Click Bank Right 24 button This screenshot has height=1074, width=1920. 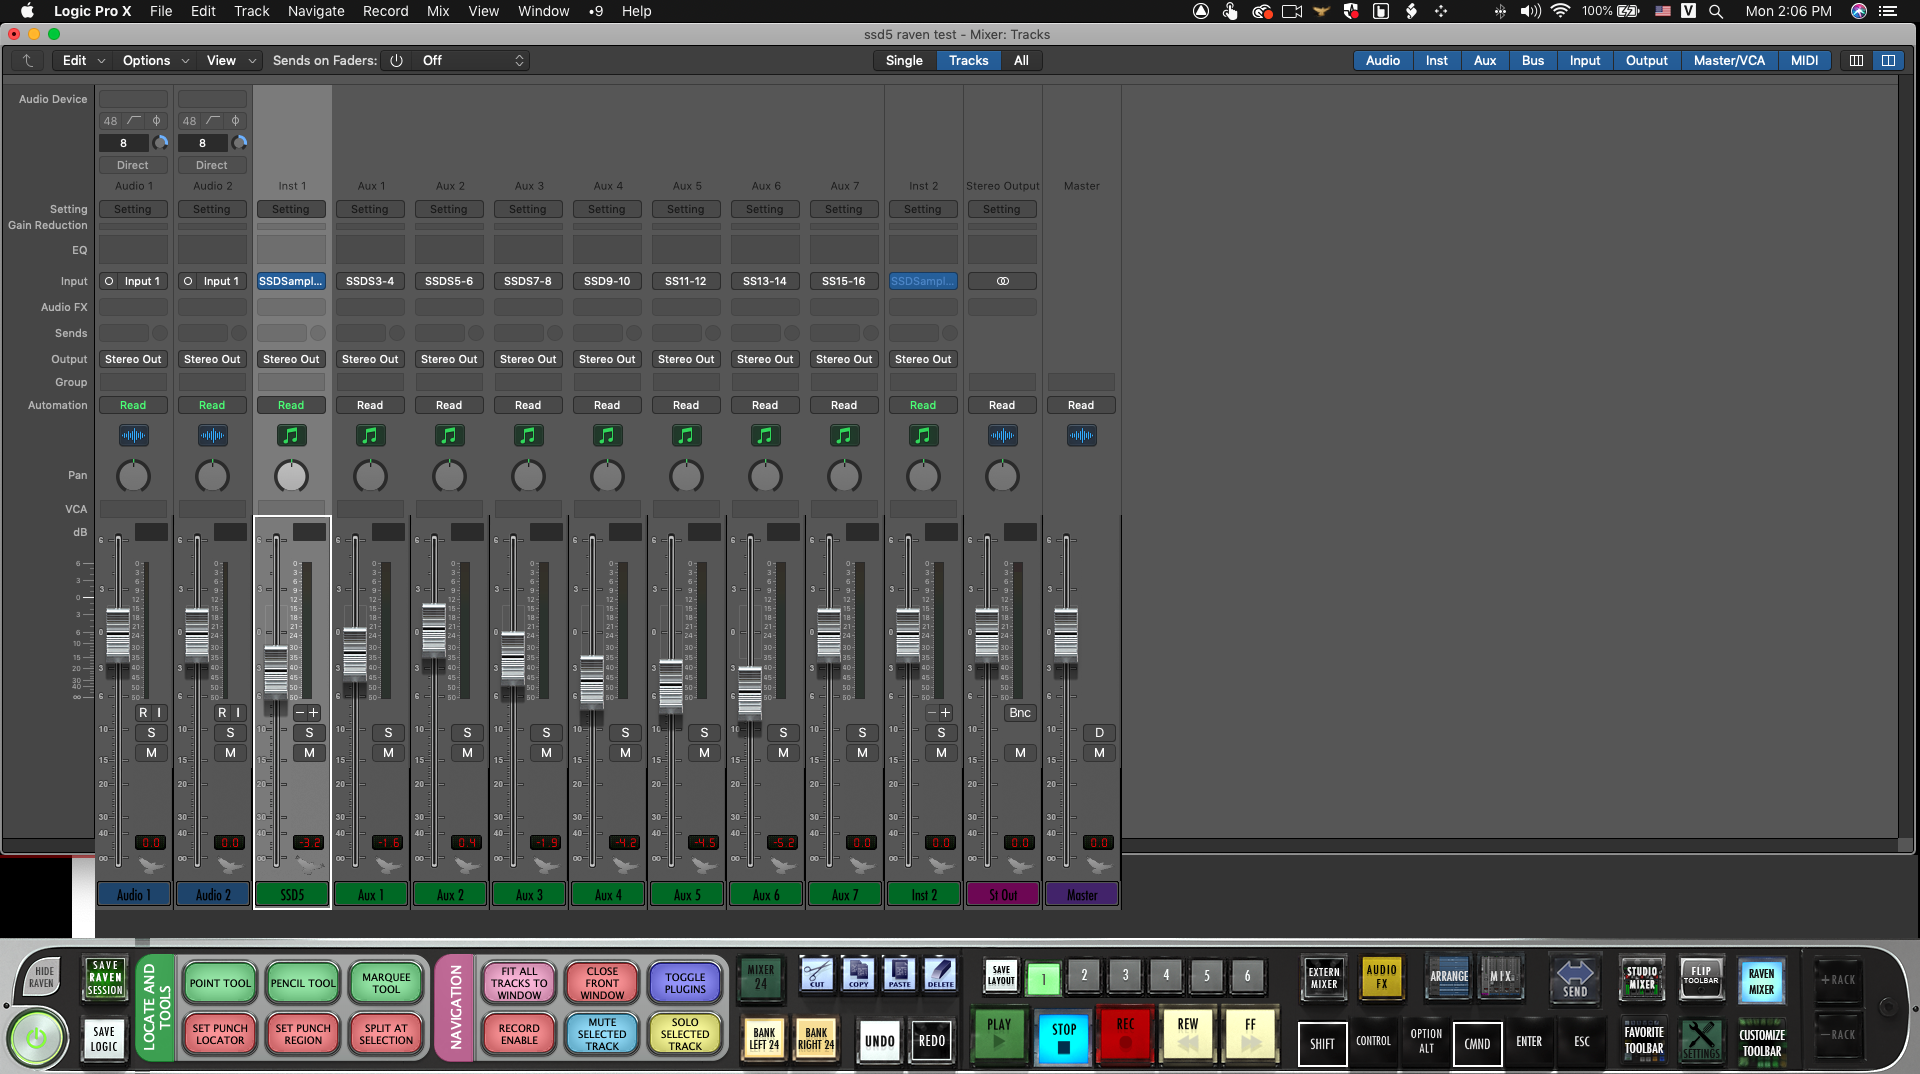click(x=816, y=1038)
